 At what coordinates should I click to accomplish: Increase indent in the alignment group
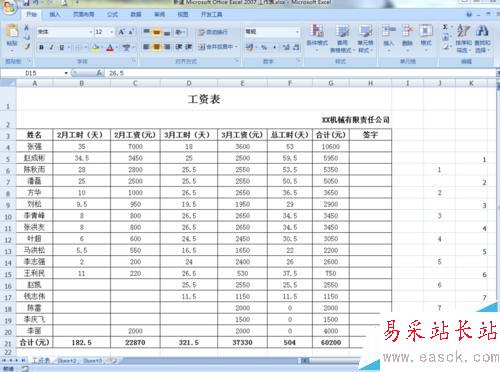pyautogui.click(x=189, y=47)
